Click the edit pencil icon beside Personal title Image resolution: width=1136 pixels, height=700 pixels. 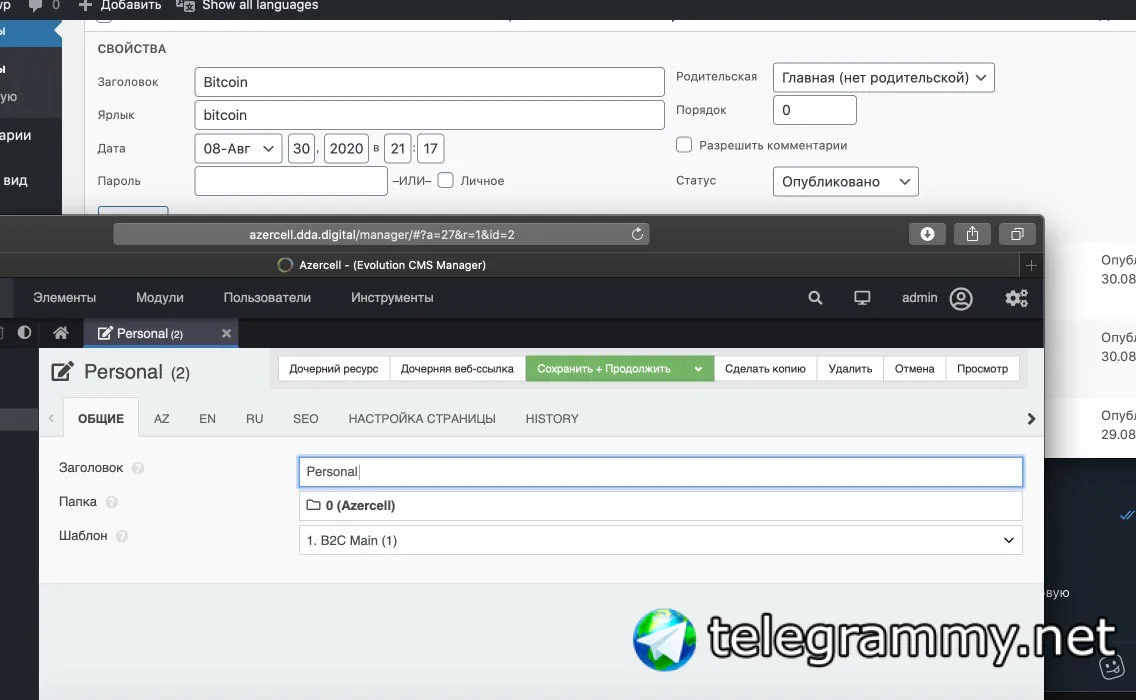(62, 372)
